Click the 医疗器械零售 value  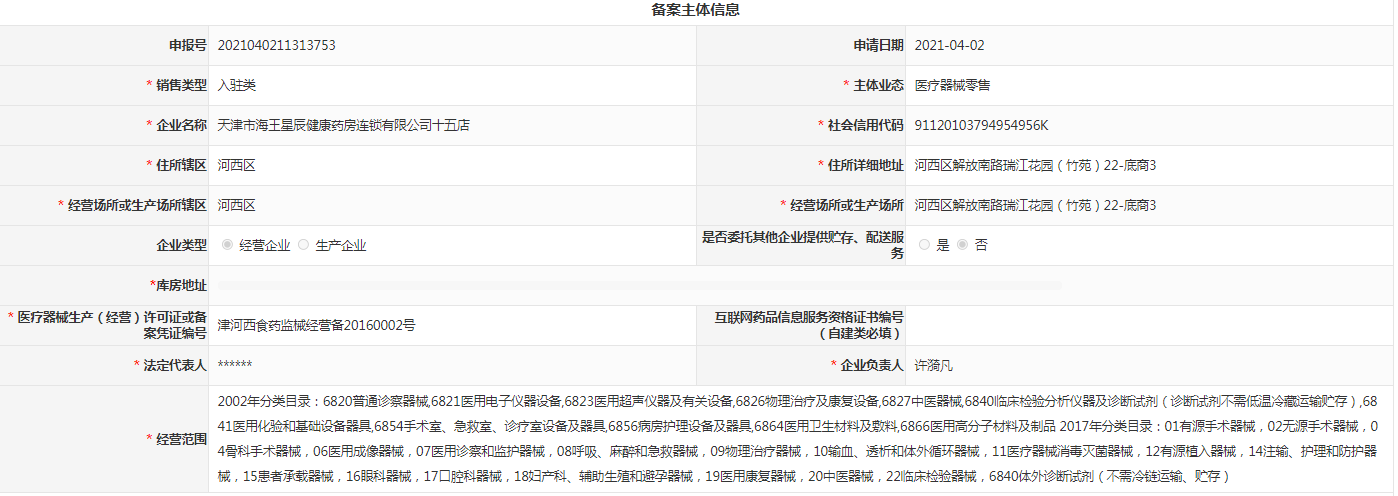(953, 86)
